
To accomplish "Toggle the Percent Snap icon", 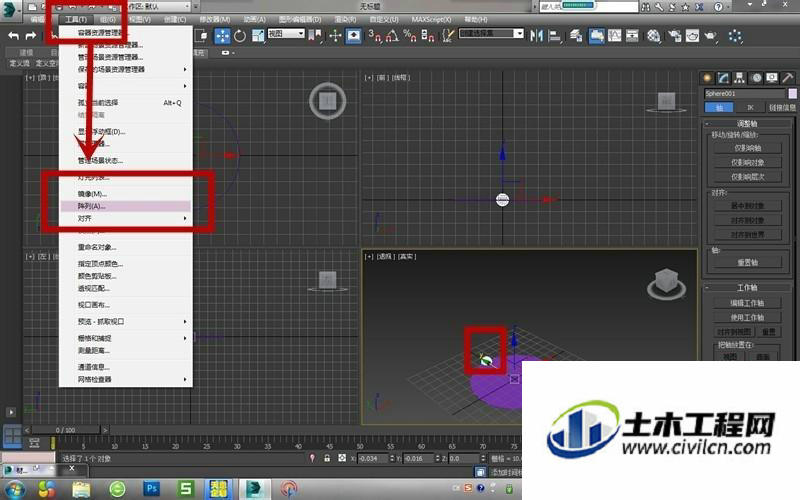I will click(410, 36).
